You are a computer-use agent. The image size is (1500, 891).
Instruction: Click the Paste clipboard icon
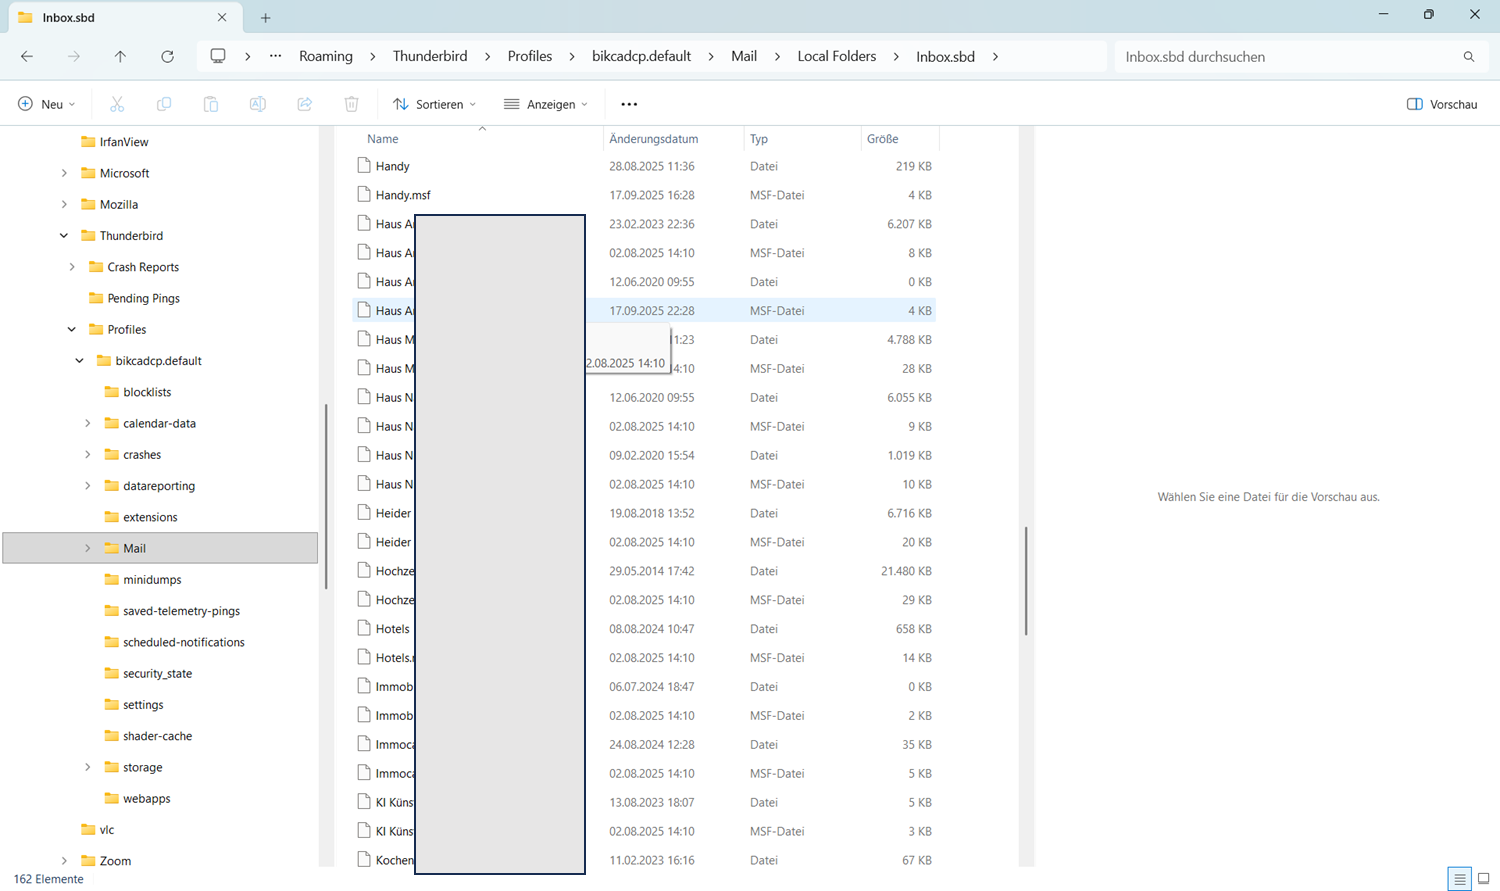pyautogui.click(x=211, y=104)
